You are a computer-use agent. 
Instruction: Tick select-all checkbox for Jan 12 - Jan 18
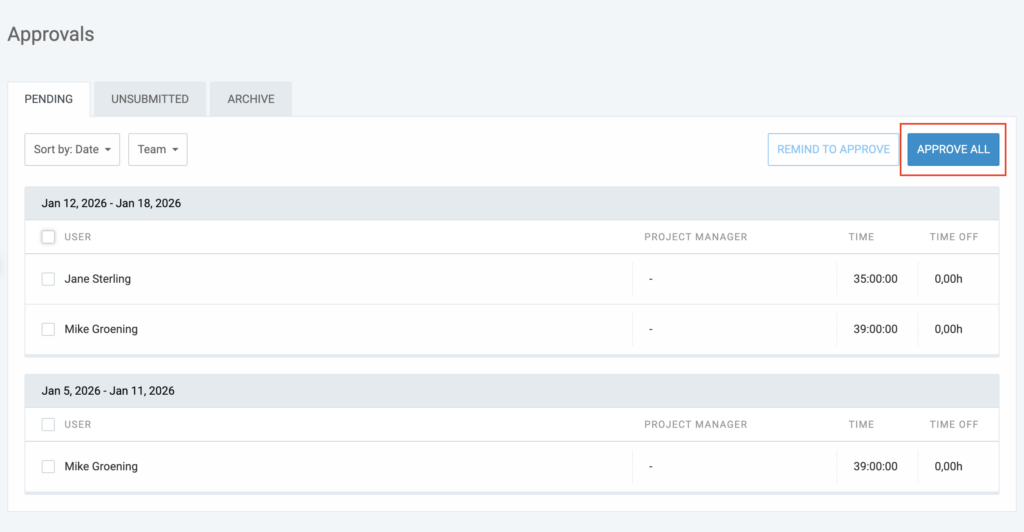pyautogui.click(x=48, y=237)
